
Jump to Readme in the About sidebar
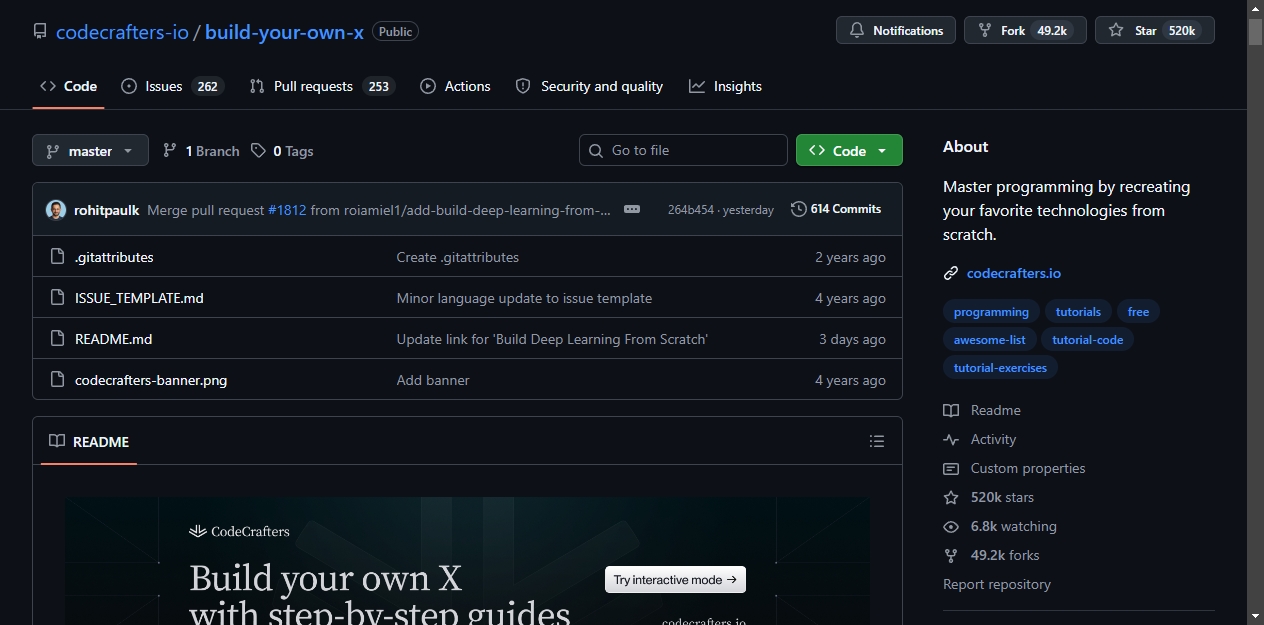(x=982, y=410)
